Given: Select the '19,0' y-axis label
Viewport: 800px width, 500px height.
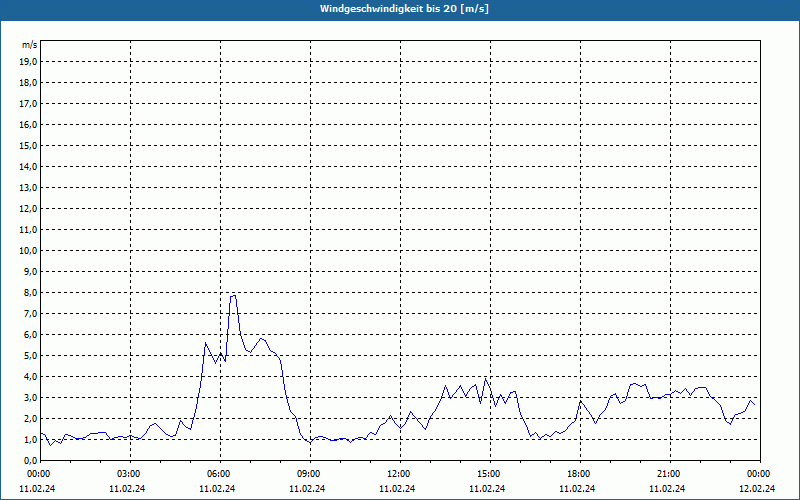Looking at the screenshot, I should click(x=28, y=62).
